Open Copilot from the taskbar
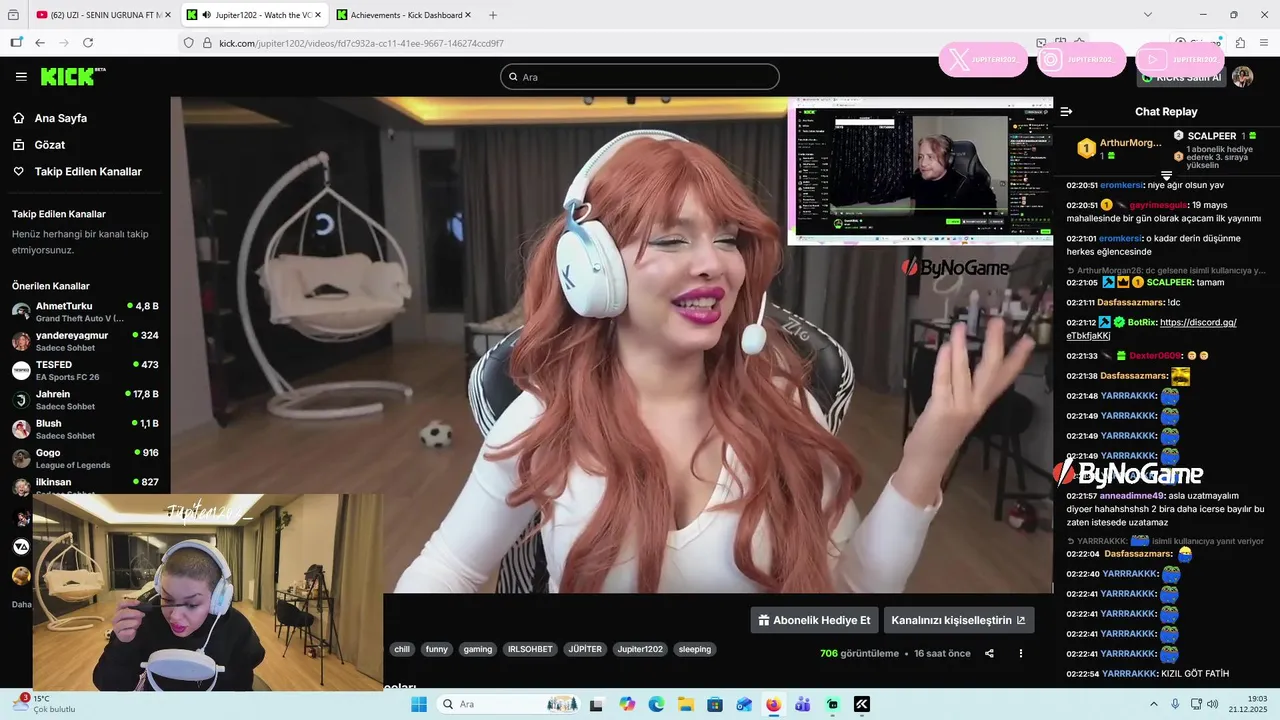Viewport: 1280px width, 720px height. [627, 704]
